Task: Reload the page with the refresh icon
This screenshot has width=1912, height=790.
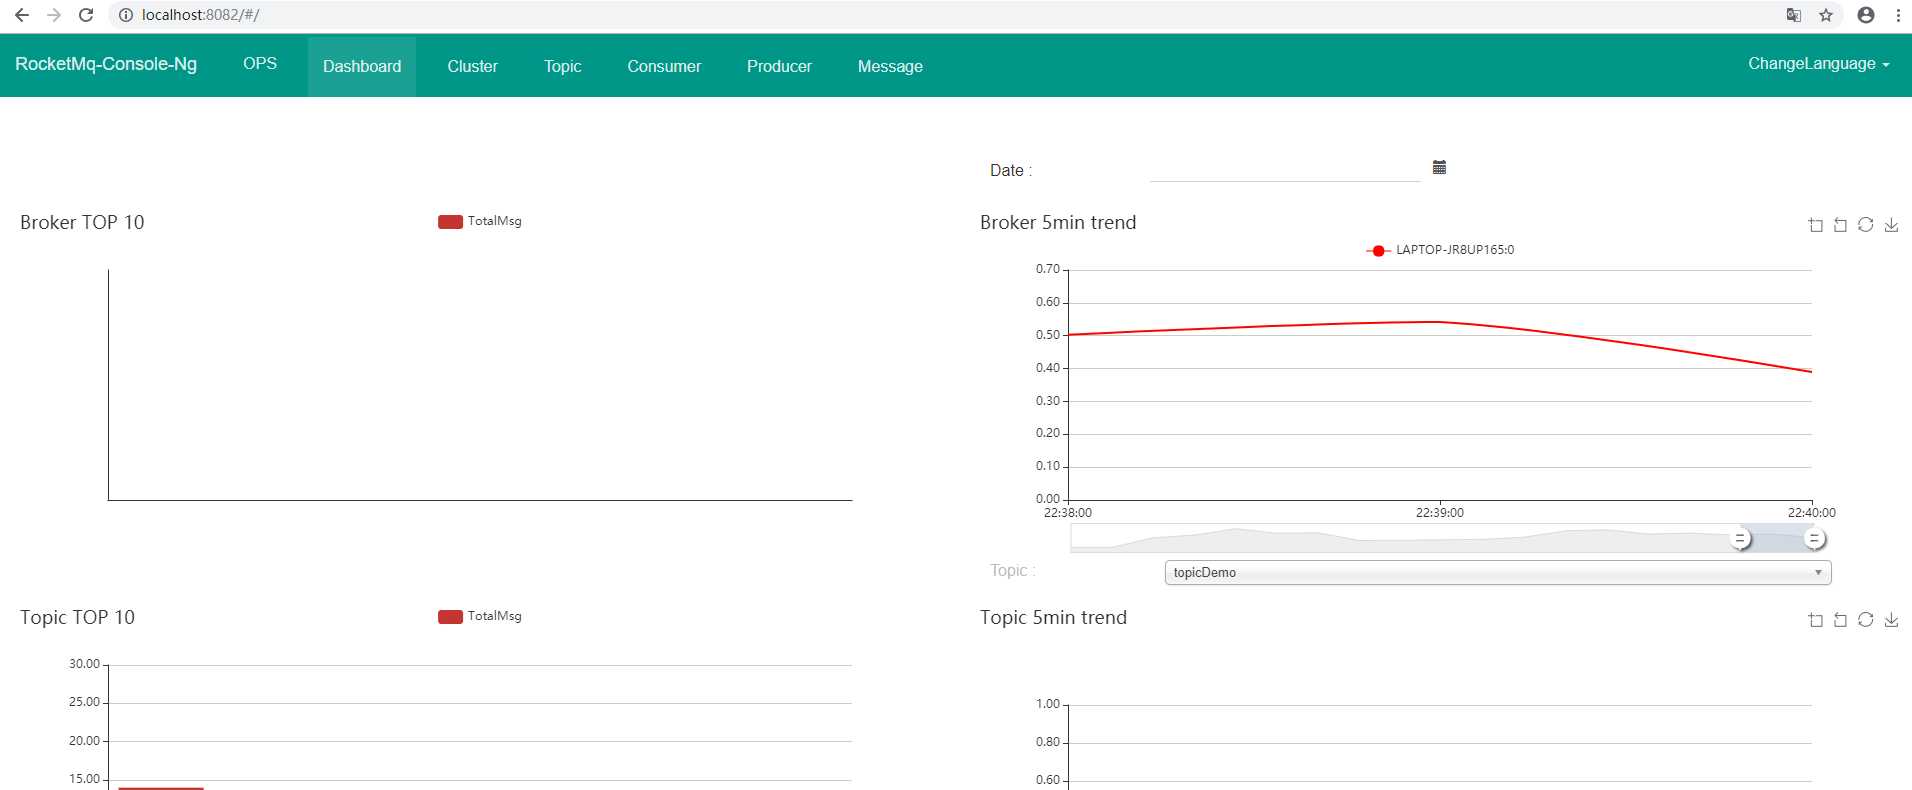Action: [86, 15]
